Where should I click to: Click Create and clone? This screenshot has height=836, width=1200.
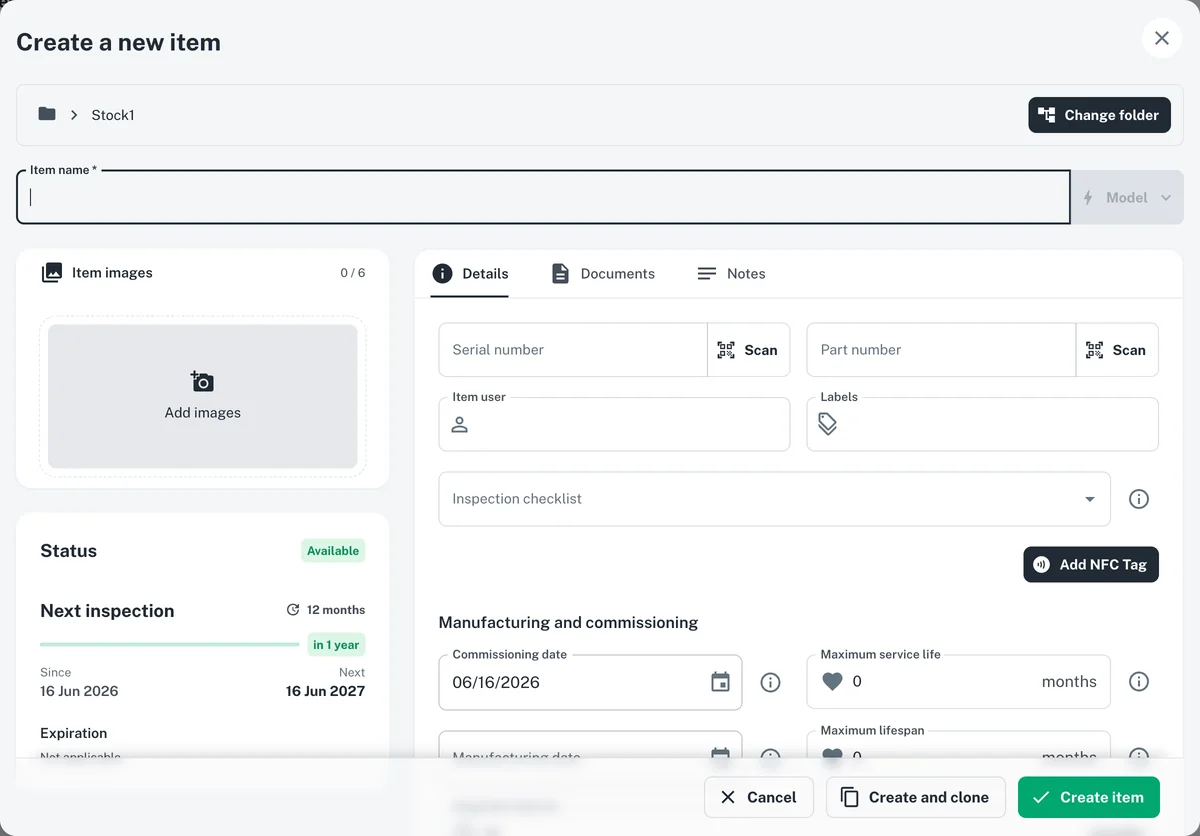coord(915,797)
